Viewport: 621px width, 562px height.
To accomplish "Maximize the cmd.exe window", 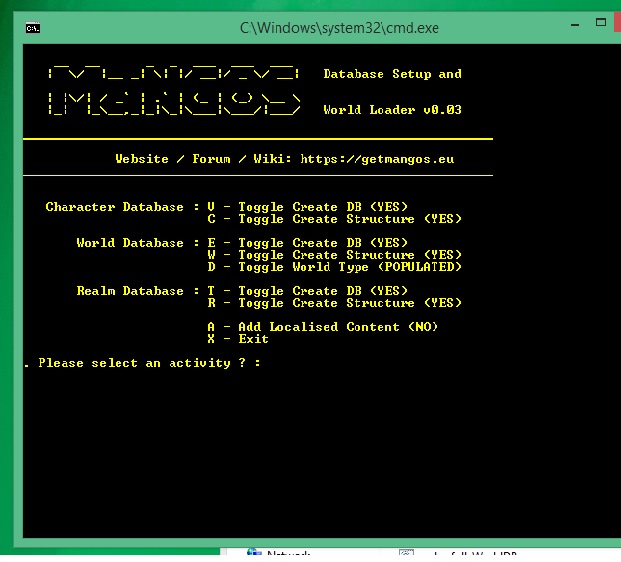I will click(601, 23).
